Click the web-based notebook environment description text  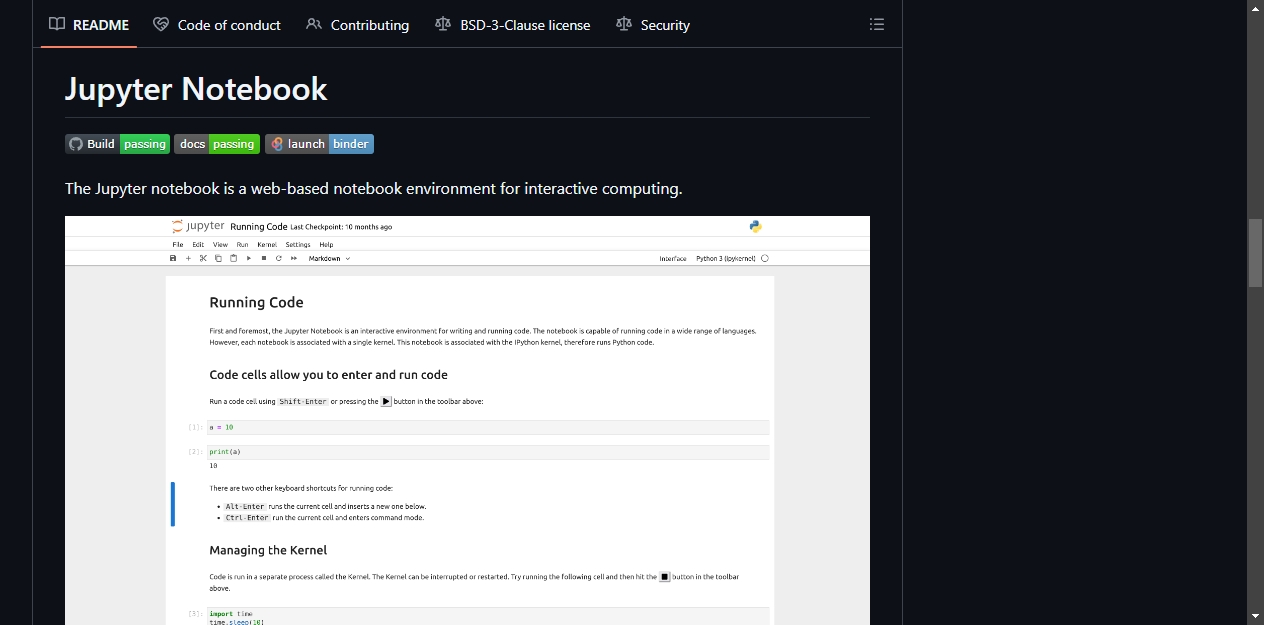(373, 189)
